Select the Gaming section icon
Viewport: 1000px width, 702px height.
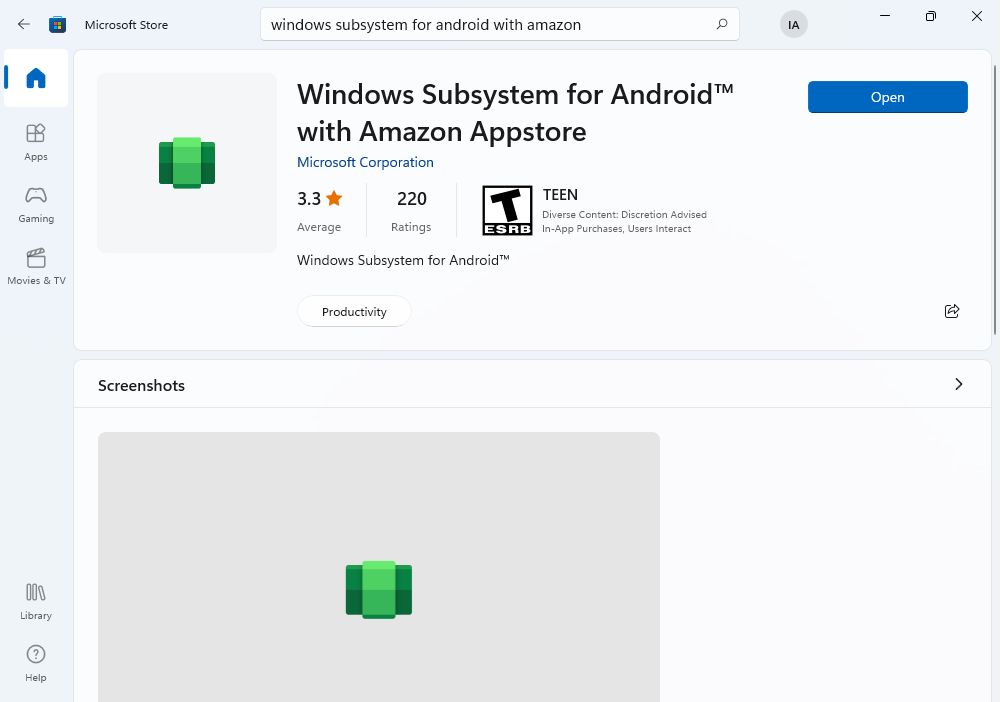(35, 205)
